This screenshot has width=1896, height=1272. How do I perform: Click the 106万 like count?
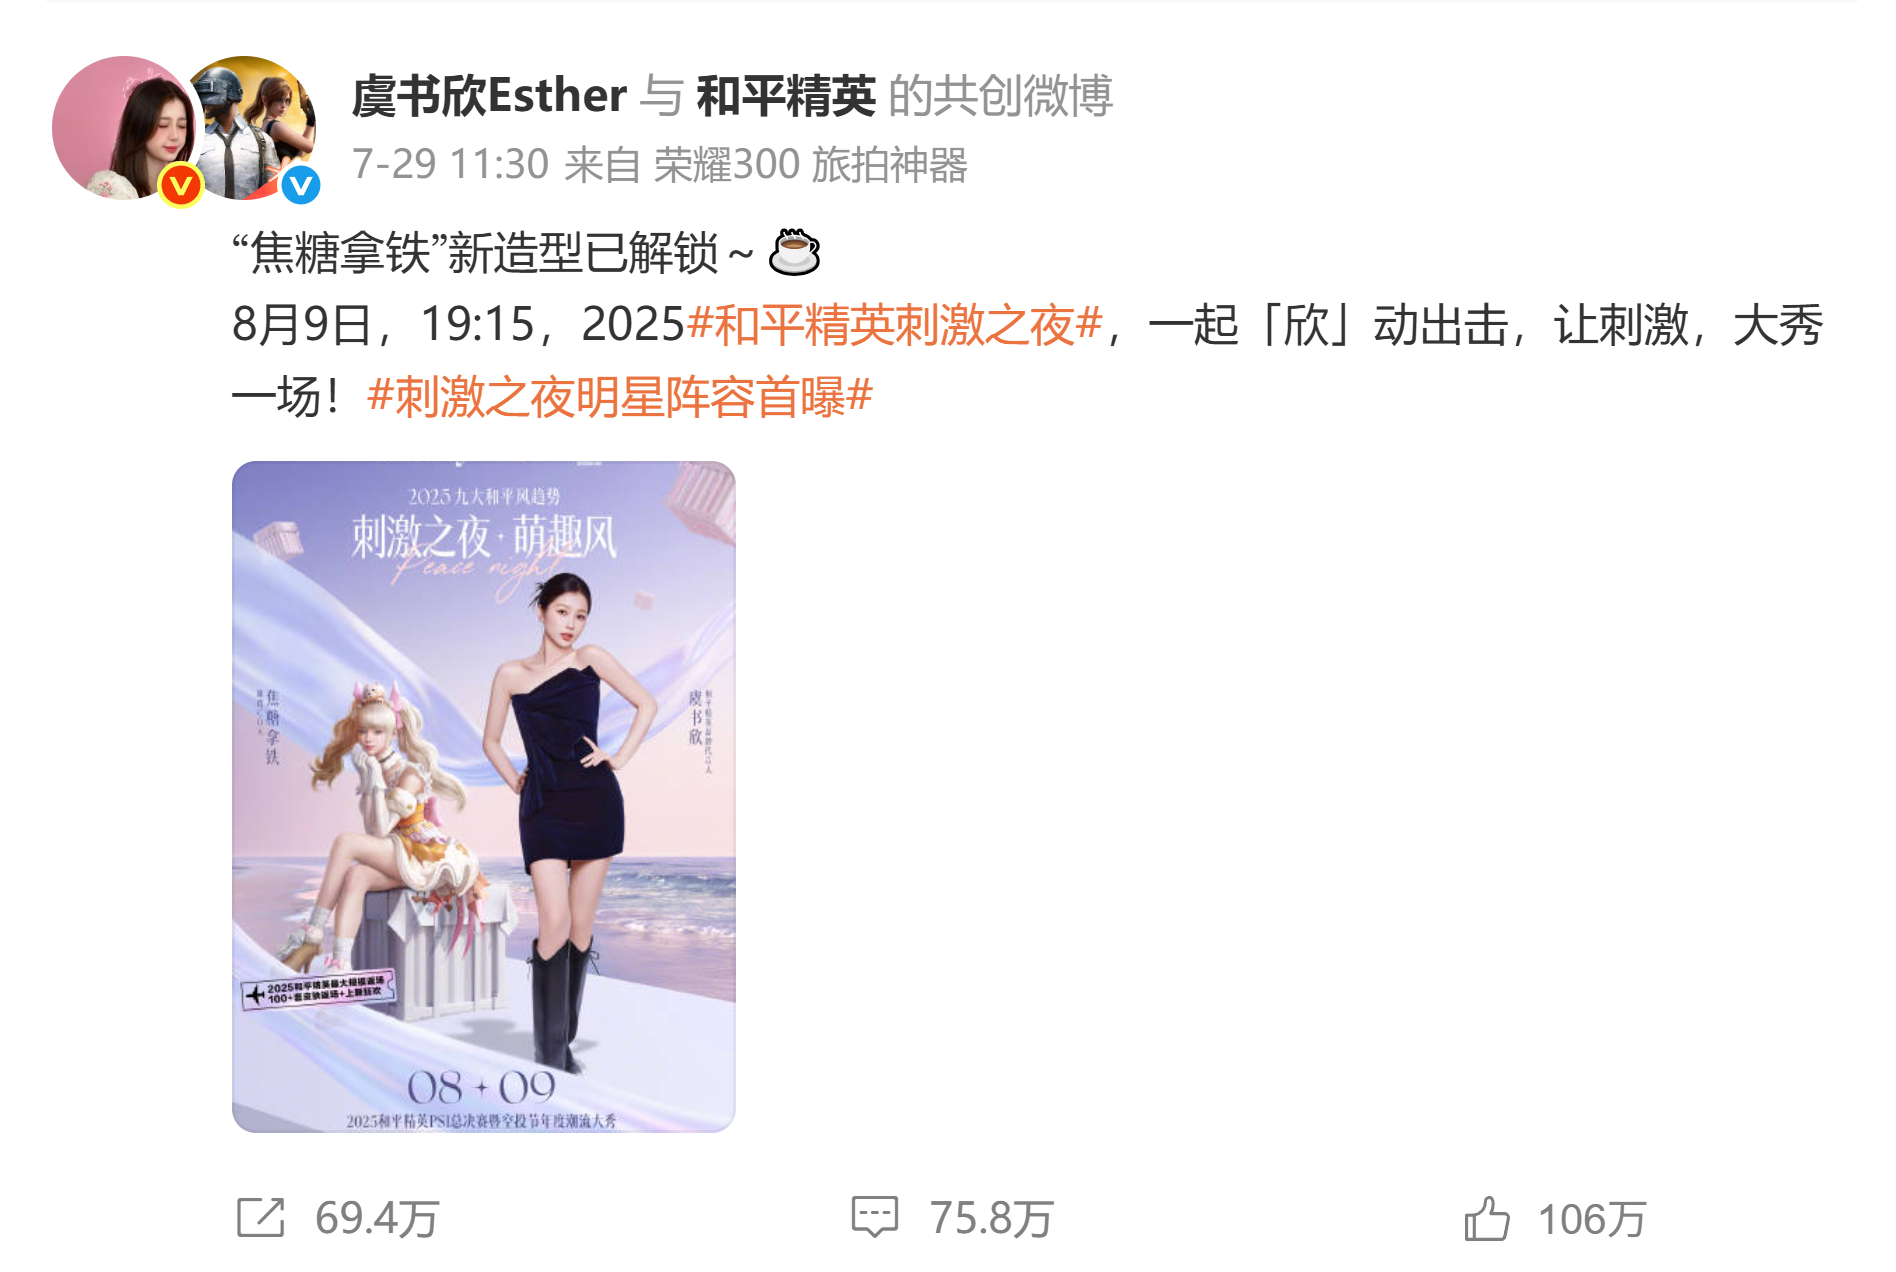pos(1592,1219)
